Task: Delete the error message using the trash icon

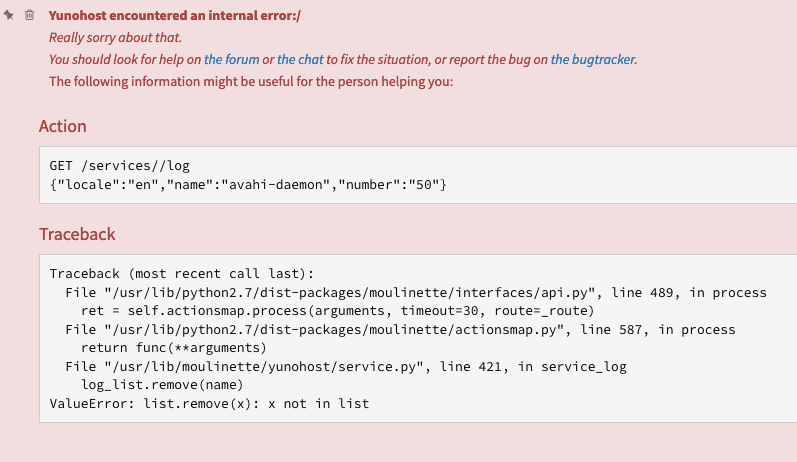Action: 29,15
